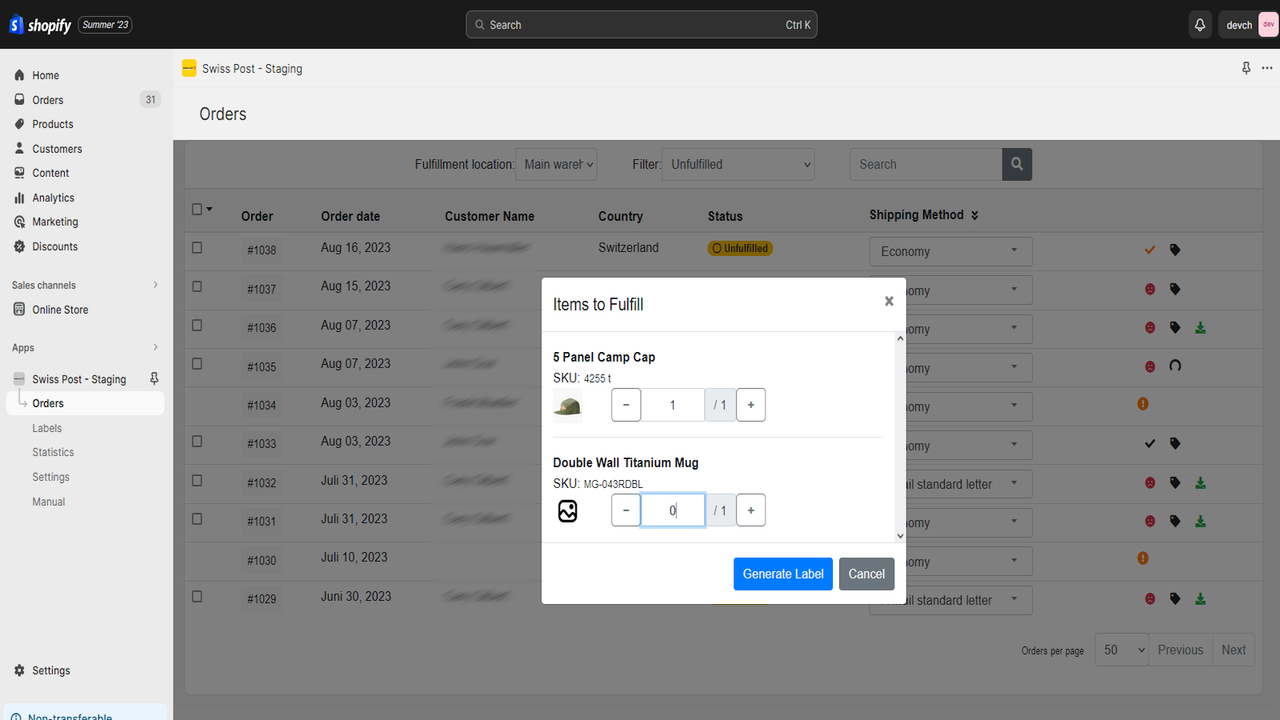Click the Discounts badge icon
Image resolution: width=1280 pixels, height=720 pixels.
click(x=19, y=246)
